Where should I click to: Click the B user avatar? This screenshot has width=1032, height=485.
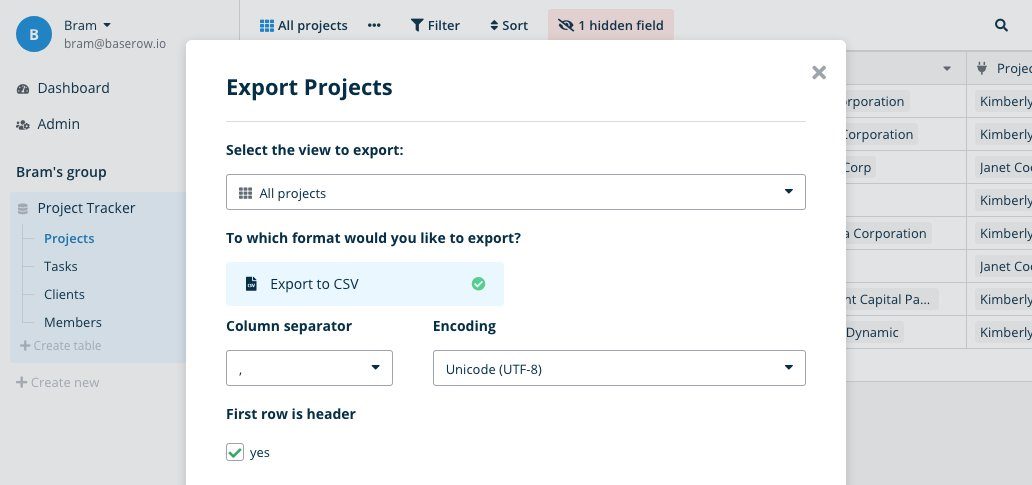coord(33,34)
